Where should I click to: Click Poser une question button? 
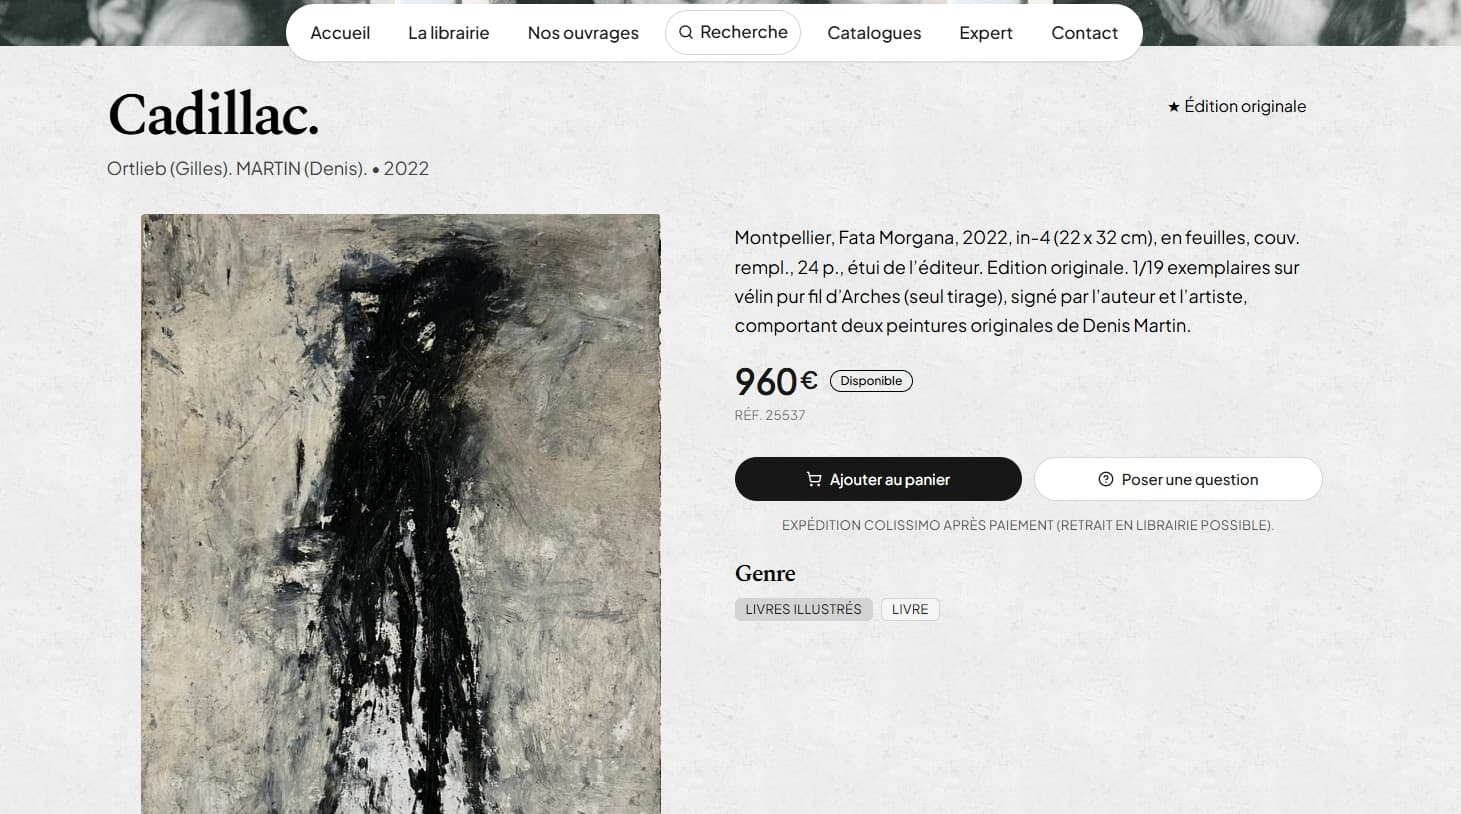[x=1178, y=479]
